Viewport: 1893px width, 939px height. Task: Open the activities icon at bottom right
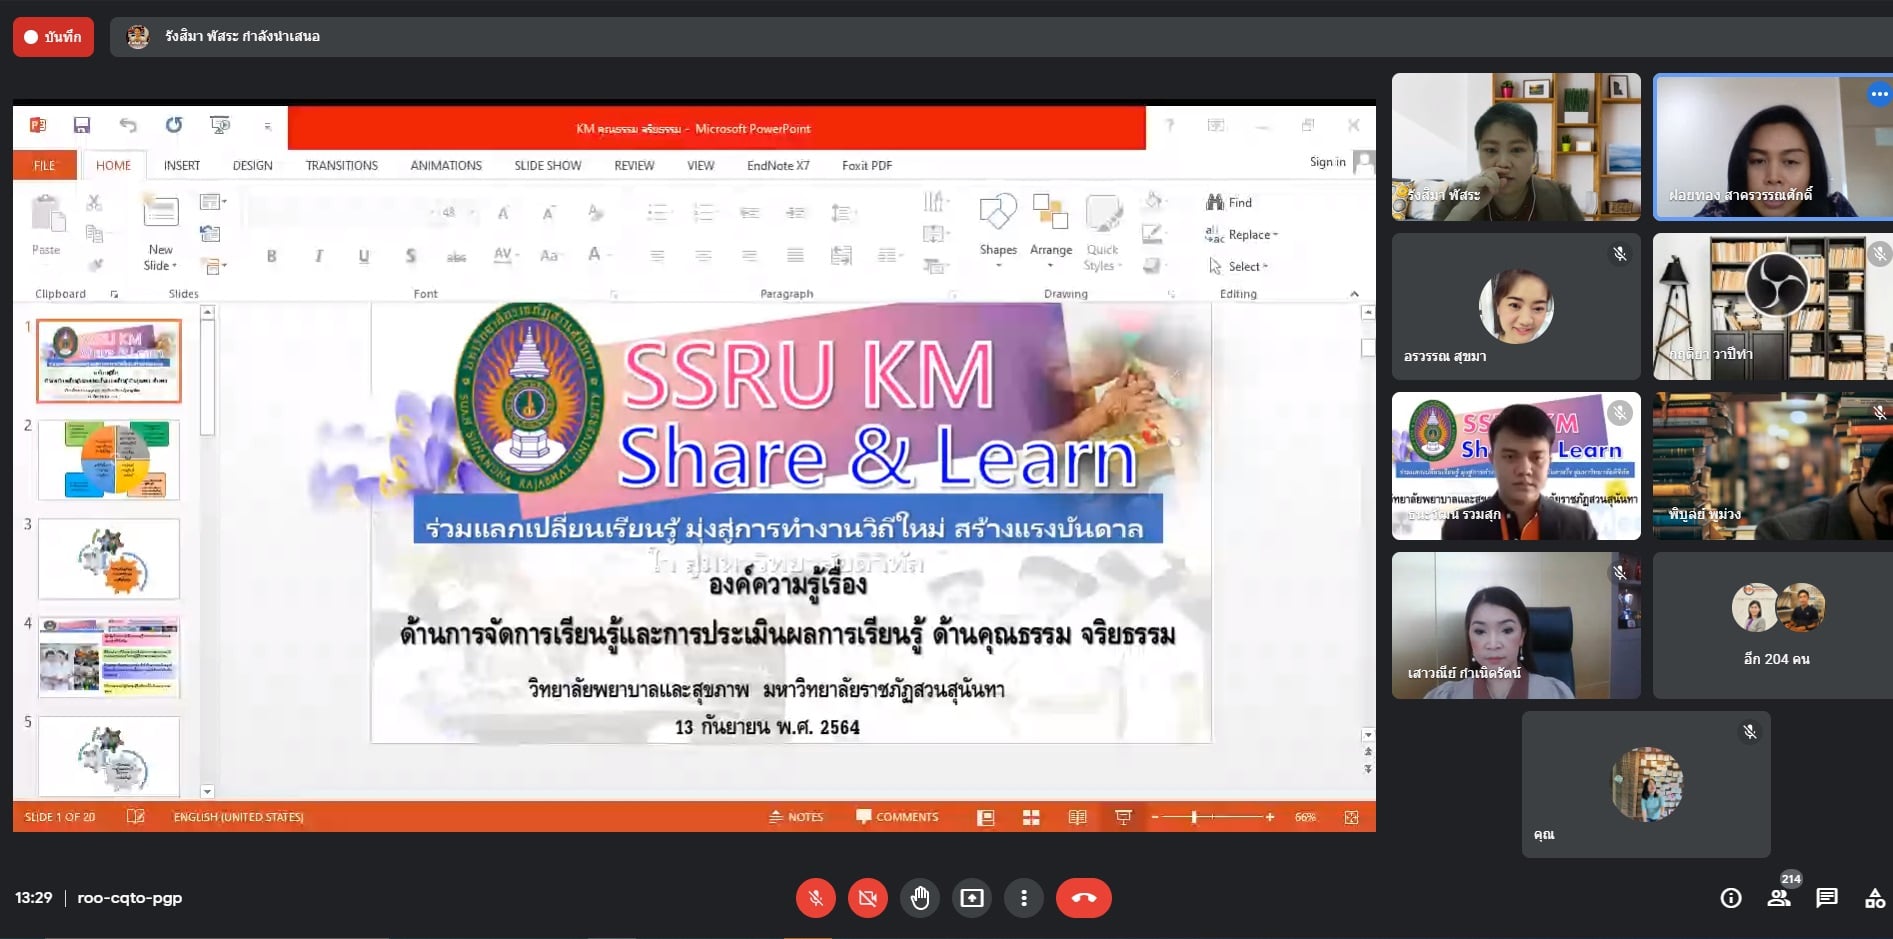coord(1874,898)
